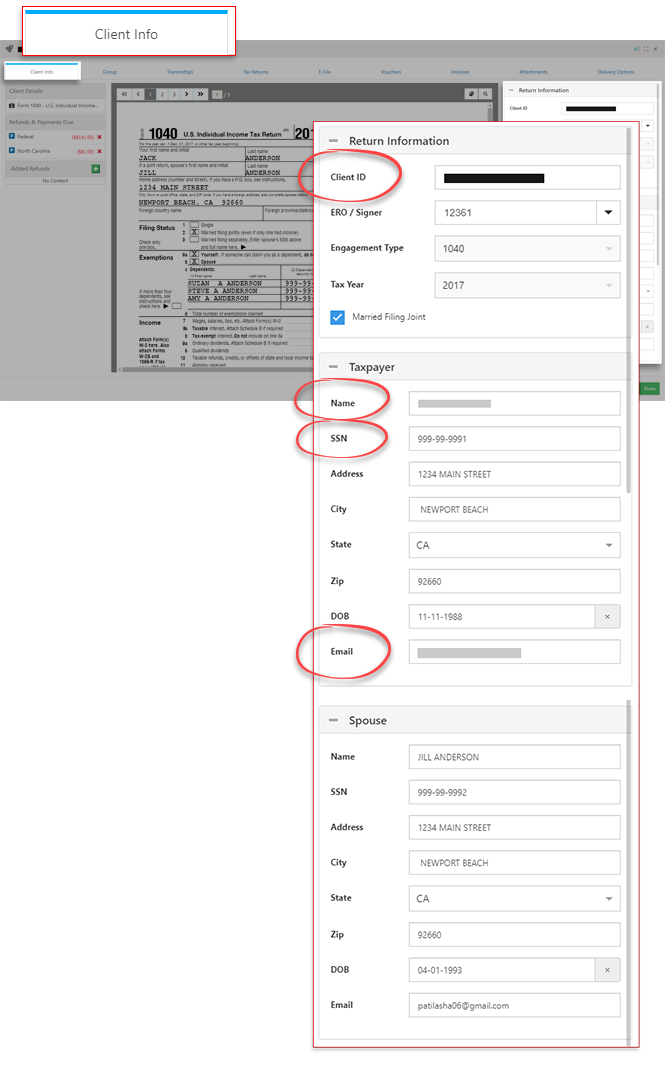Viewport: 665px width, 1068px height.
Task: Click the Taxpayer Address field
Action: point(514,474)
